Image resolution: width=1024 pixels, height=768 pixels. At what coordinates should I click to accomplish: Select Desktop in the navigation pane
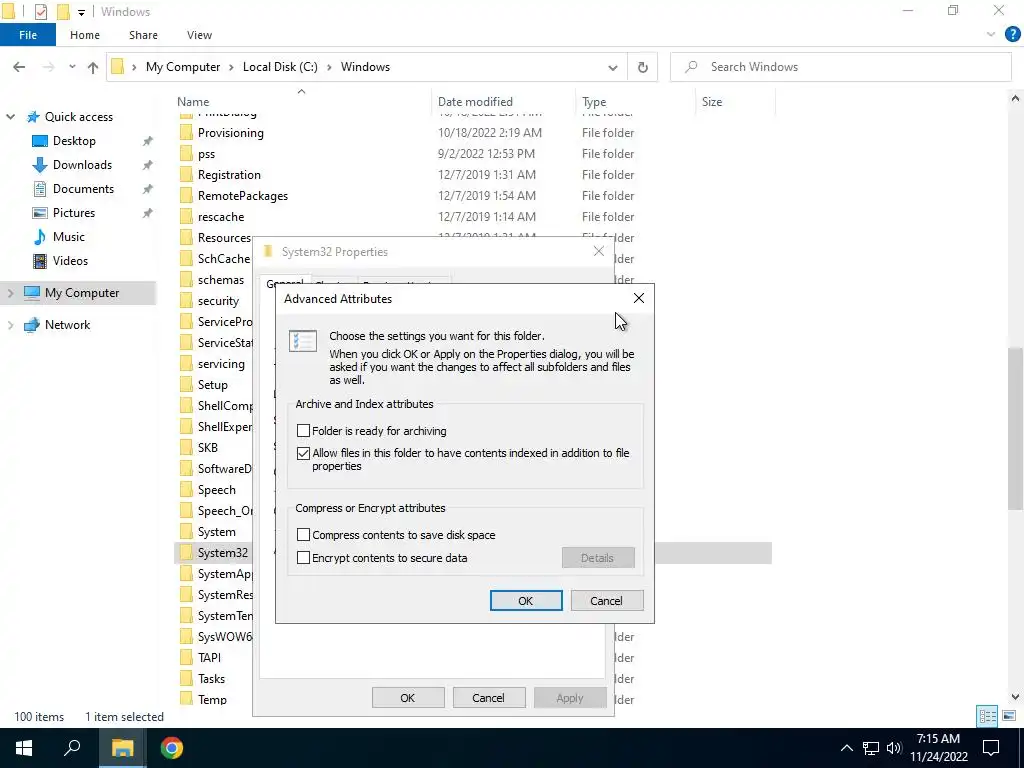pyautogui.click(x=74, y=141)
